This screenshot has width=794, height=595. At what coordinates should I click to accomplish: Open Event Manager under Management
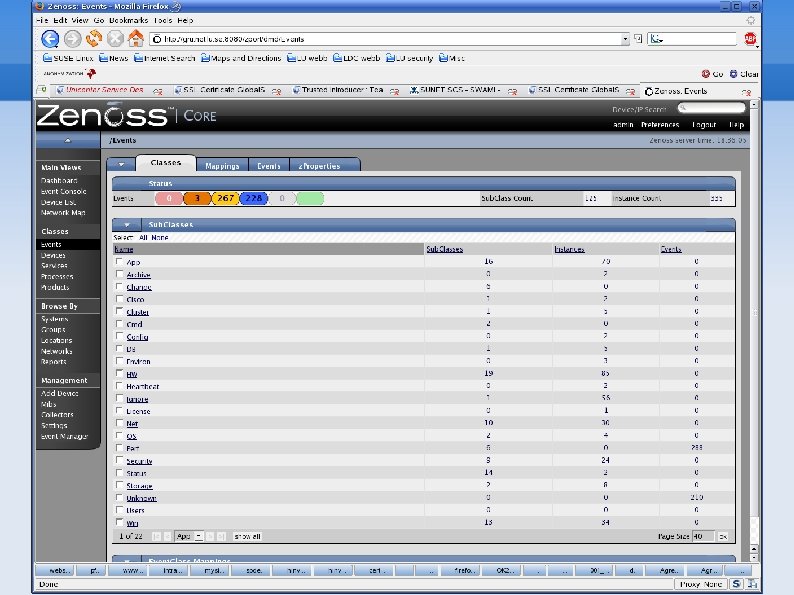[64, 436]
